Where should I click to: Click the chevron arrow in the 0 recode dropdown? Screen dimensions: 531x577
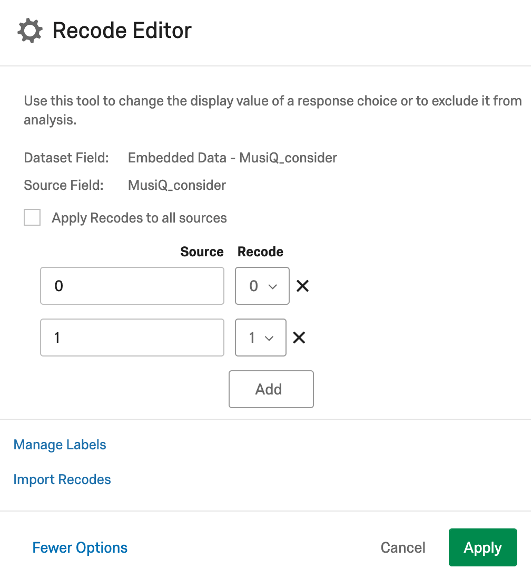272,286
